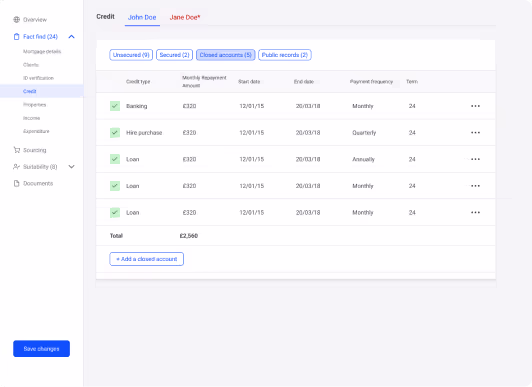This screenshot has height=387, width=532.
Task: Click the Save changes button
Action: pyautogui.click(x=41, y=349)
